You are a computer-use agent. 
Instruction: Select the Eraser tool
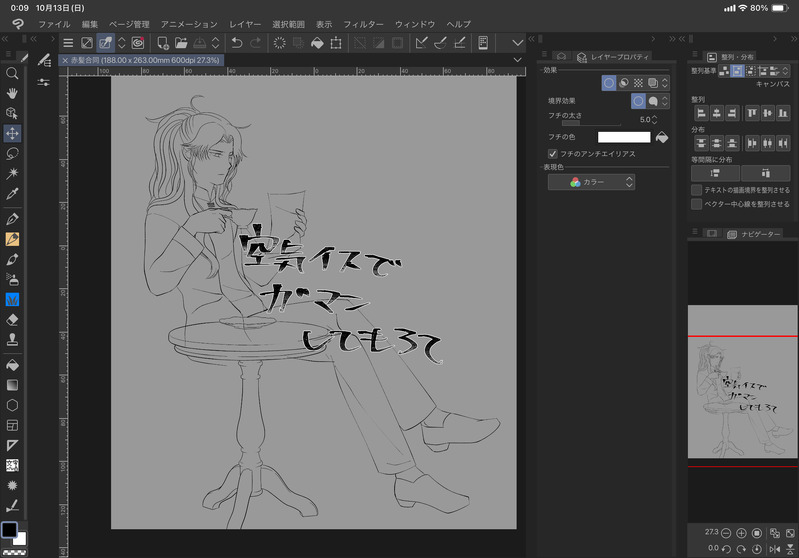12,320
